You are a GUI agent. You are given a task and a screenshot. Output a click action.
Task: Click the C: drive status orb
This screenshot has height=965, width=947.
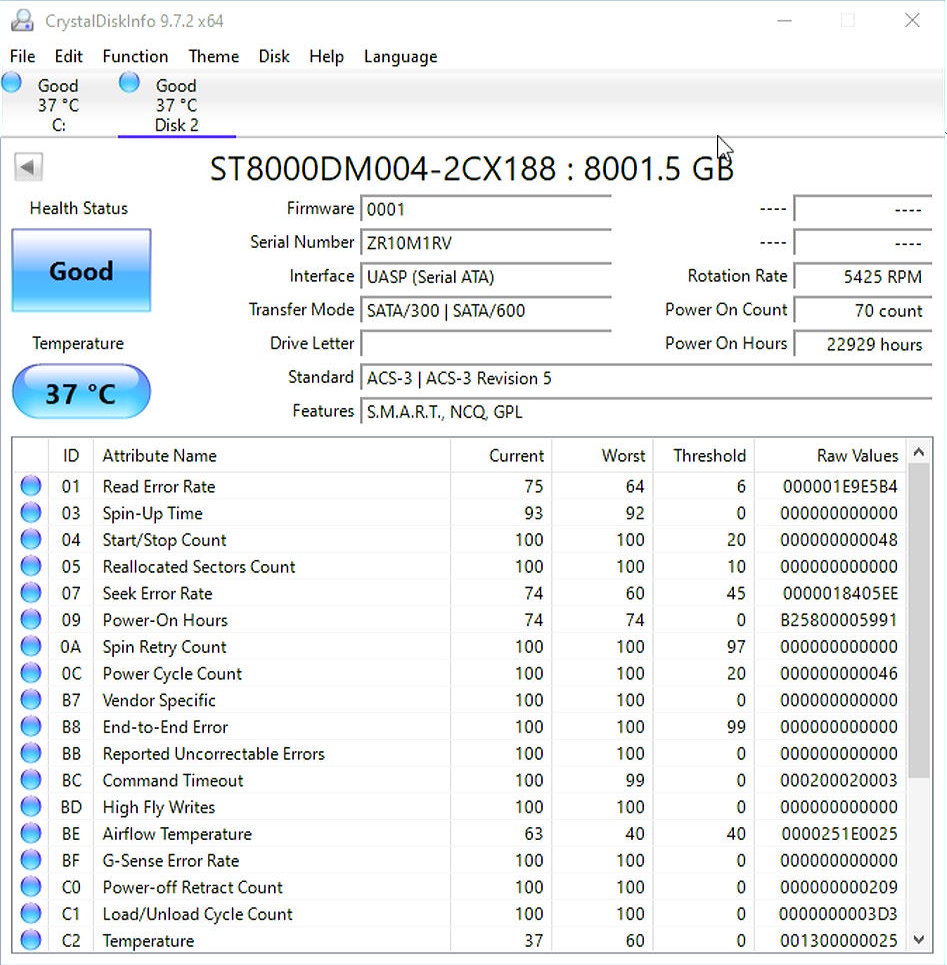pos(12,84)
